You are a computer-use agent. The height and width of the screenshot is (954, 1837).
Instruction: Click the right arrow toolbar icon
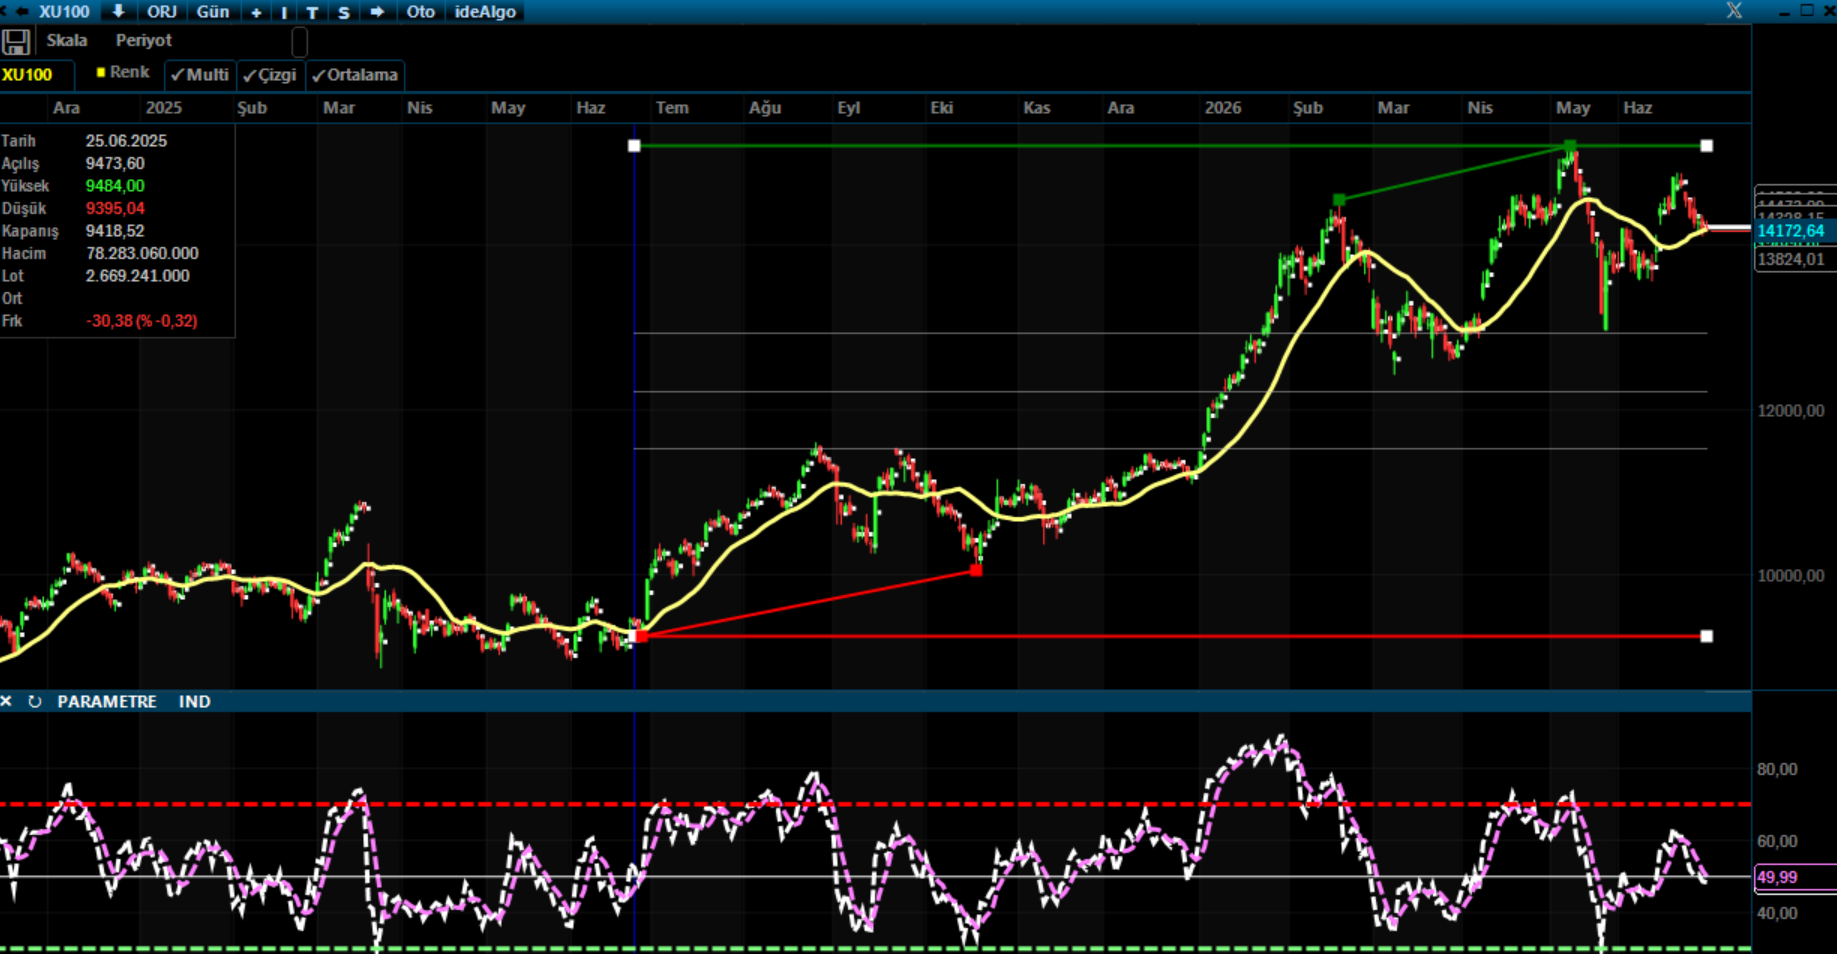[x=377, y=12]
